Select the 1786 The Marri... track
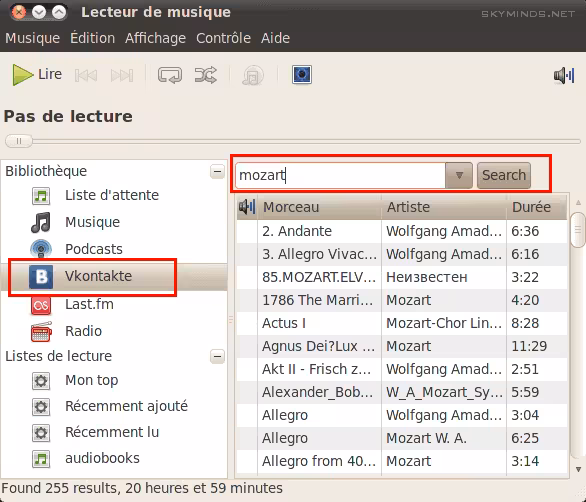 pyautogui.click(x=402, y=301)
